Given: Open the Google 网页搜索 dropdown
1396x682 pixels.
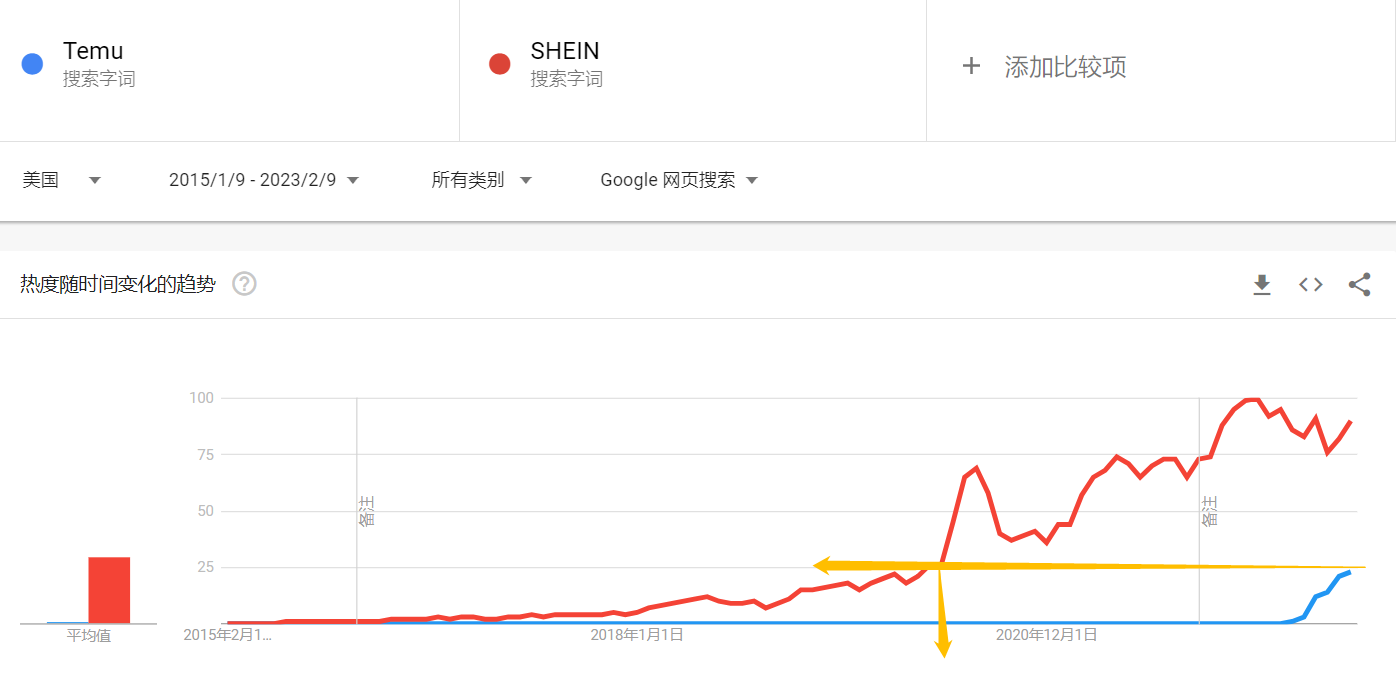Looking at the screenshot, I should pyautogui.click(x=679, y=180).
